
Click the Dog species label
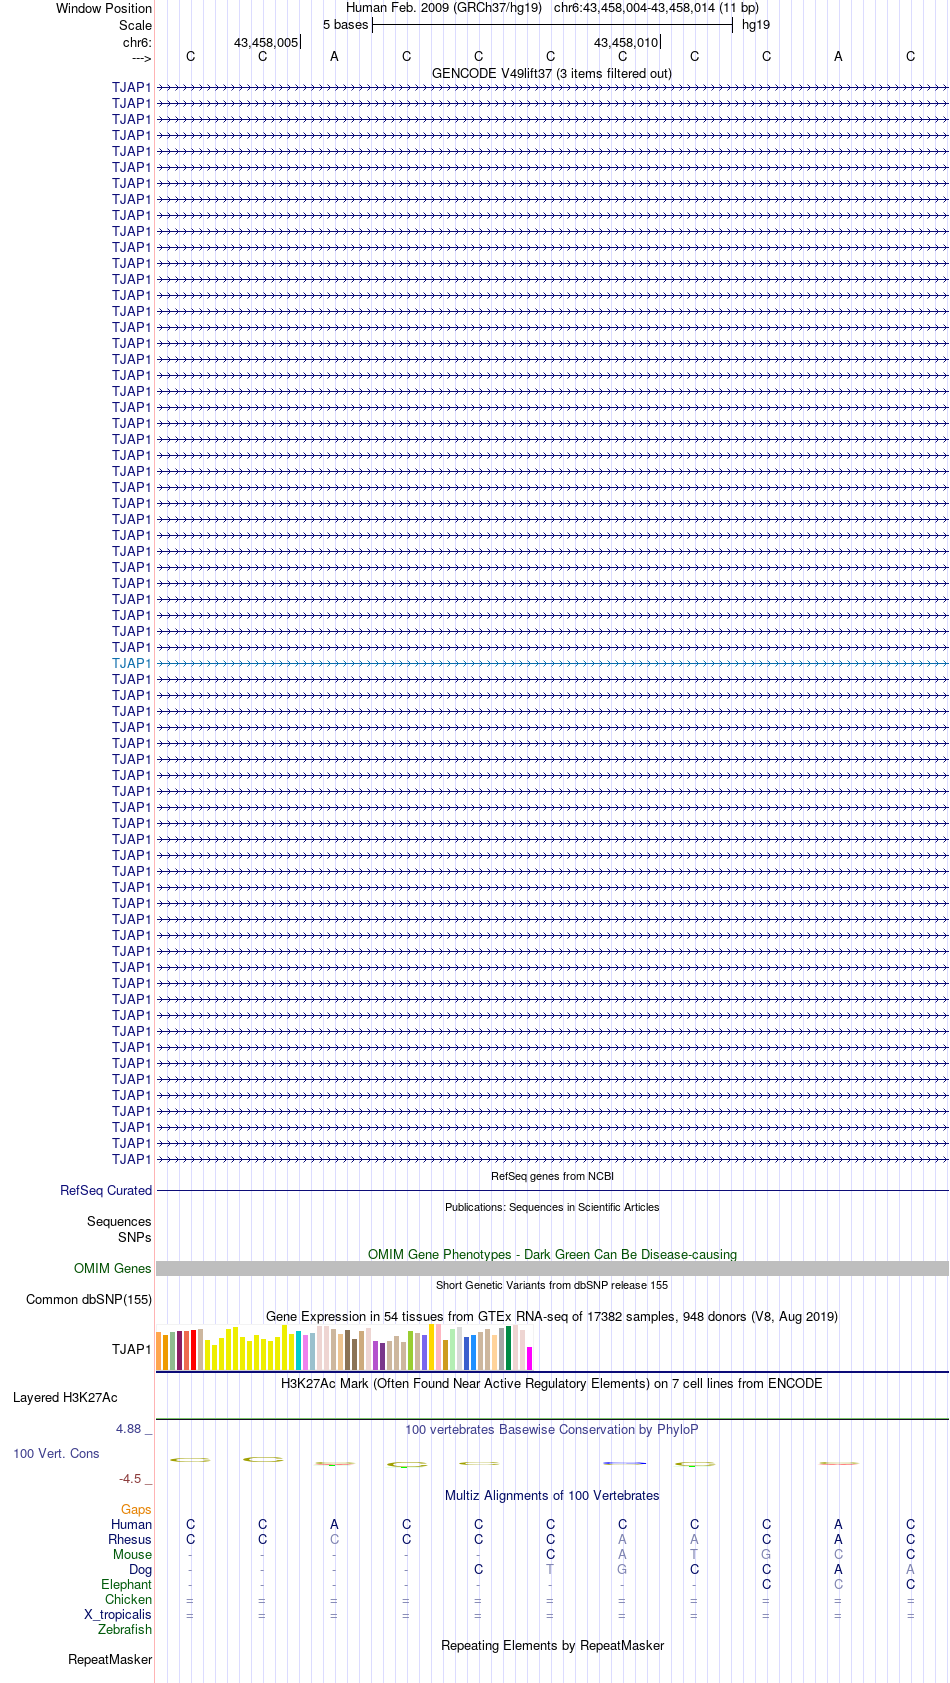tap(141, 1570)
